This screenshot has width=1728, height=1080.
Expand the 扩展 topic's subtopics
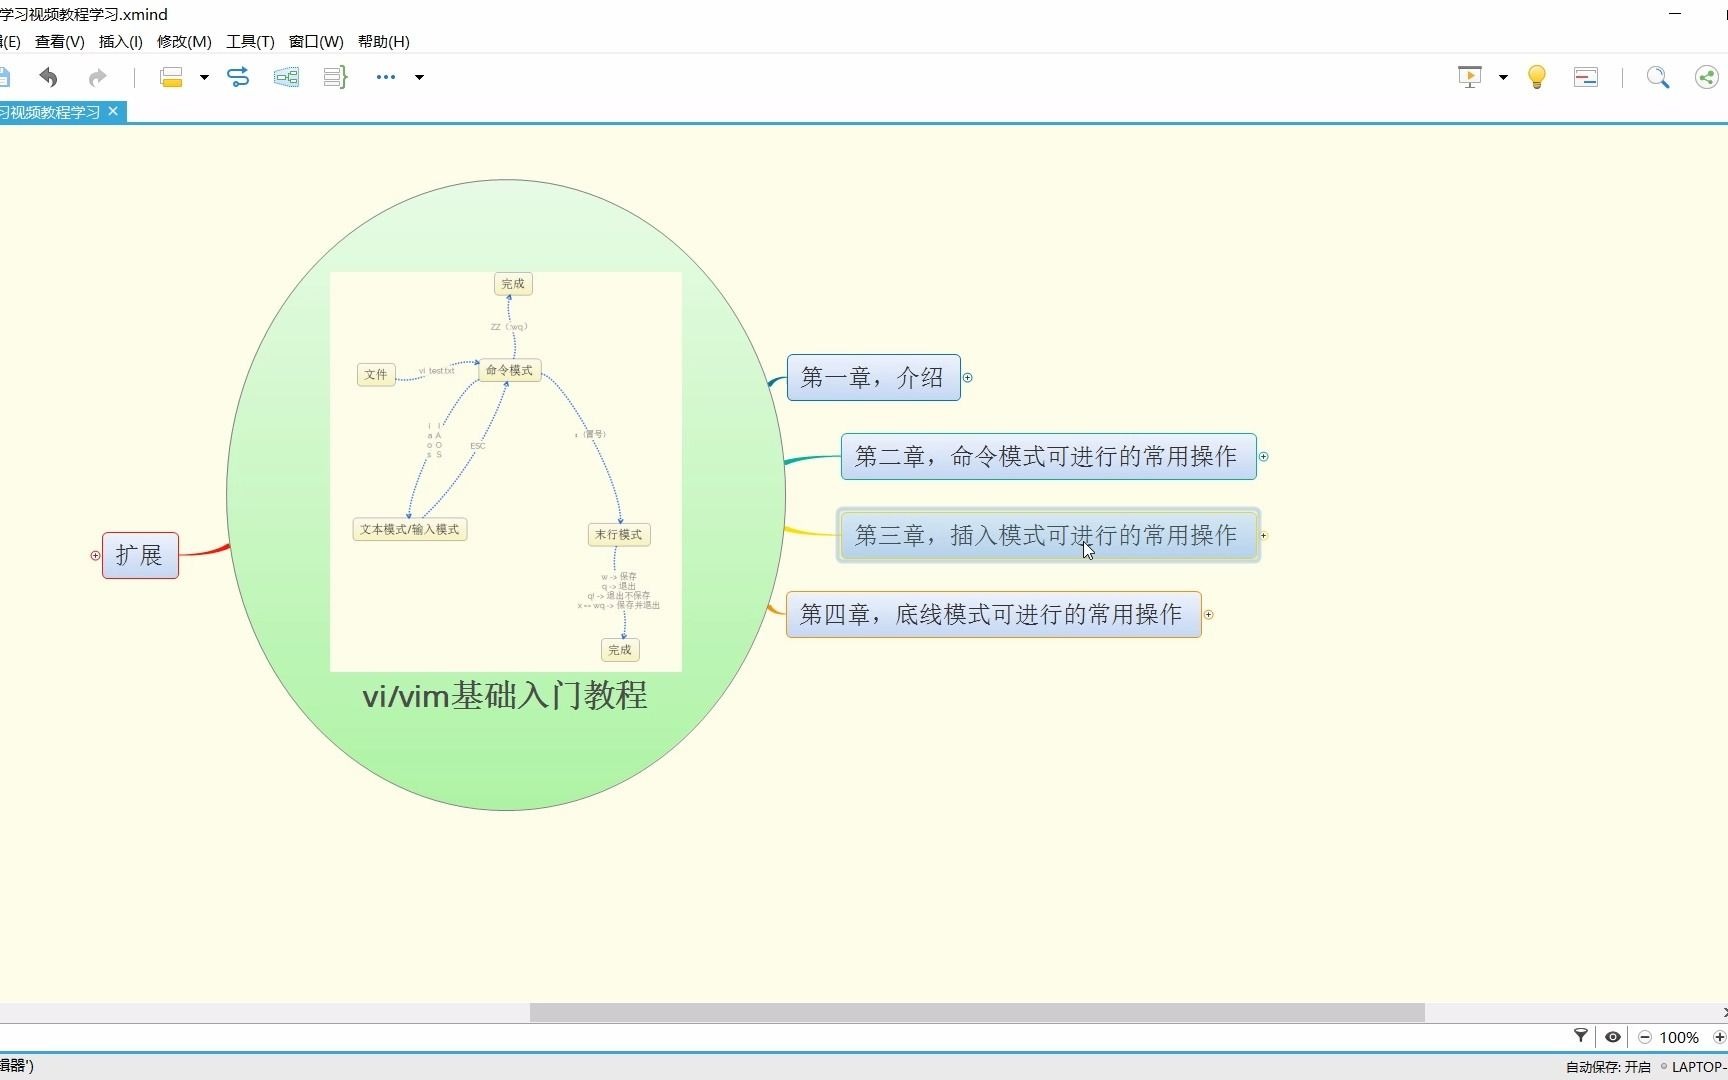click(95, 555)
